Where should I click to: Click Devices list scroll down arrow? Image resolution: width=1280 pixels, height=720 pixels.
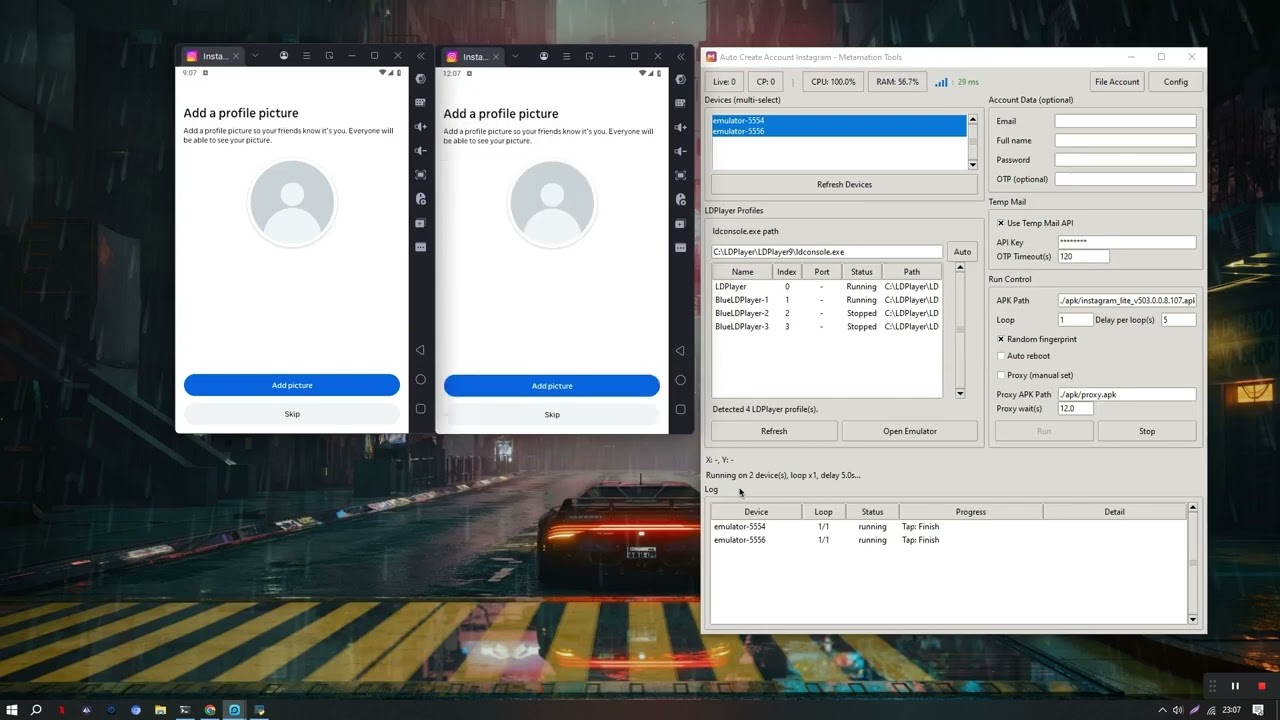[x=972, y=164]
